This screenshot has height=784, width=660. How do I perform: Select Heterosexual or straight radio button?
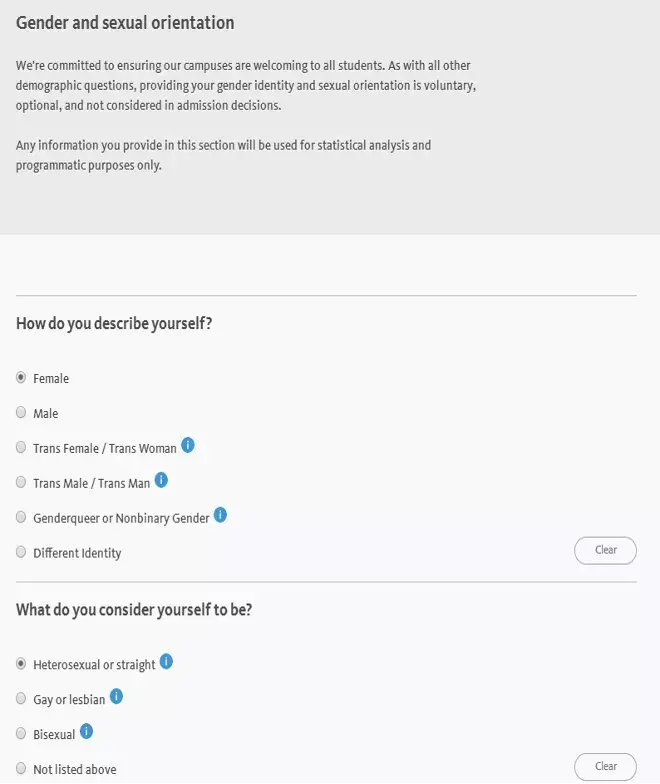click(x=21, y=664)
